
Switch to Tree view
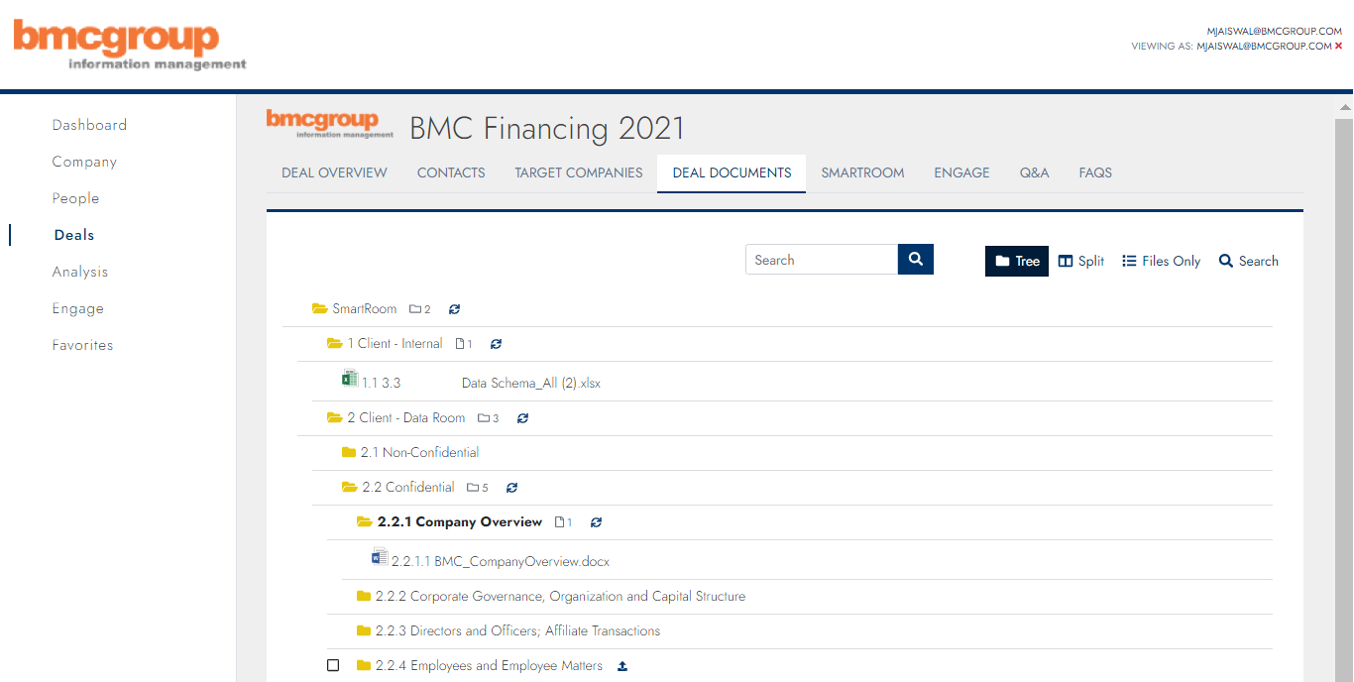pos(1017,261)
